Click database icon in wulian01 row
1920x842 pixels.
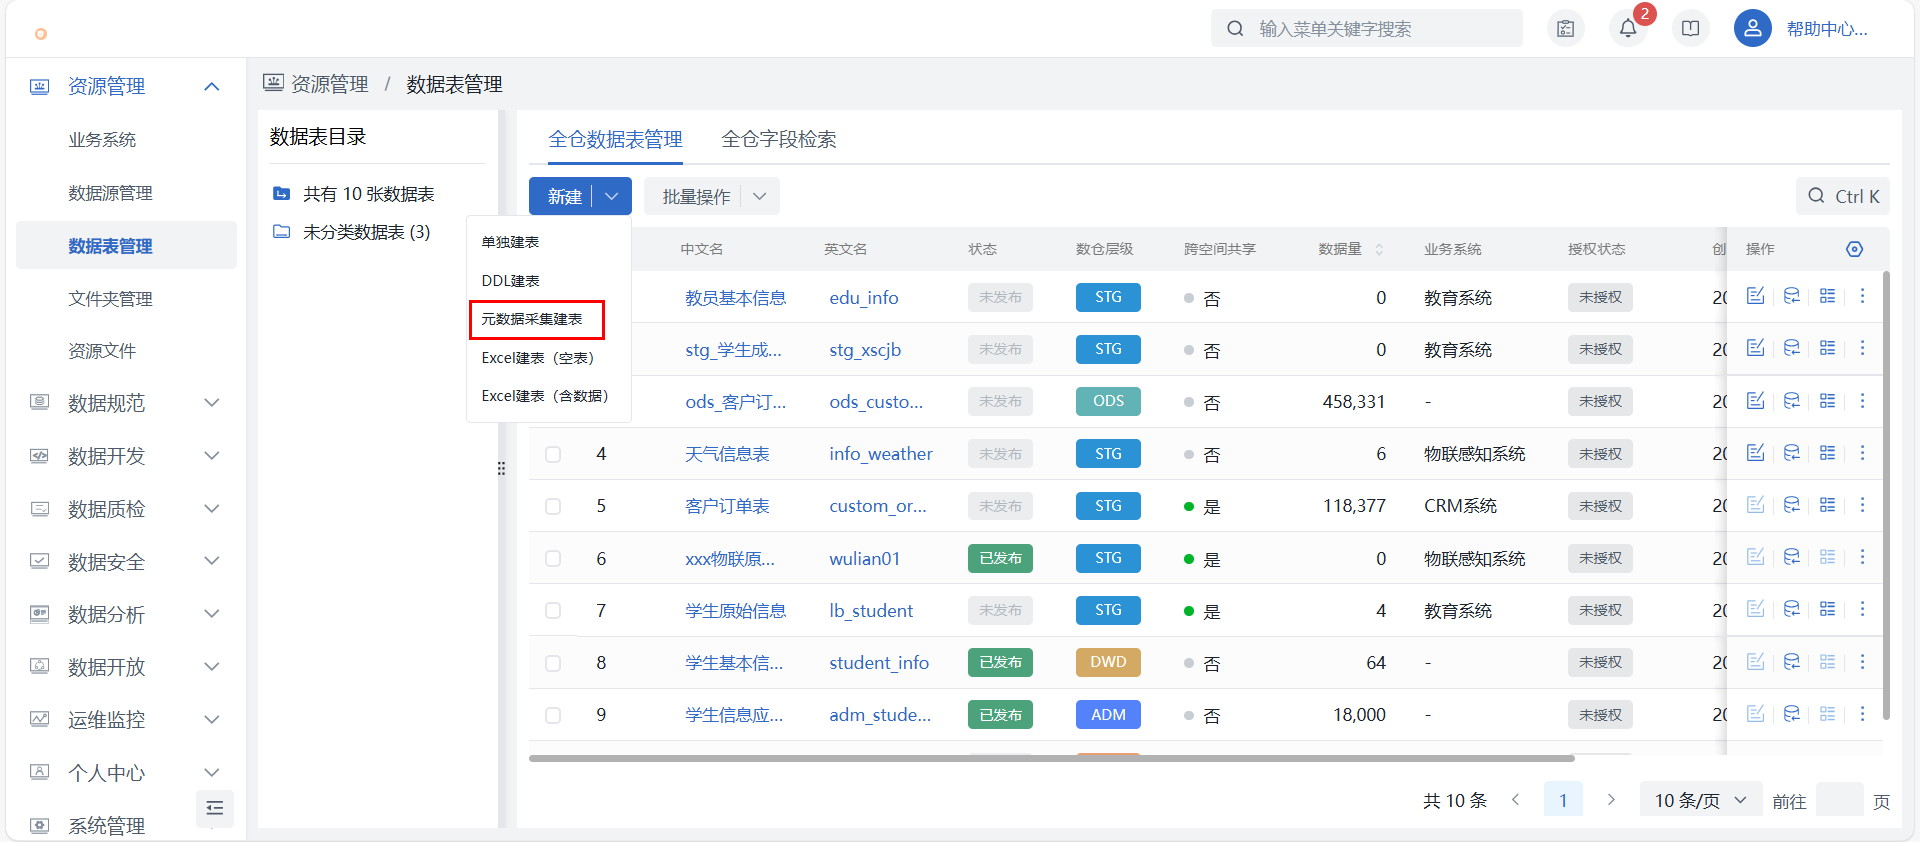tap(1792, 557)
